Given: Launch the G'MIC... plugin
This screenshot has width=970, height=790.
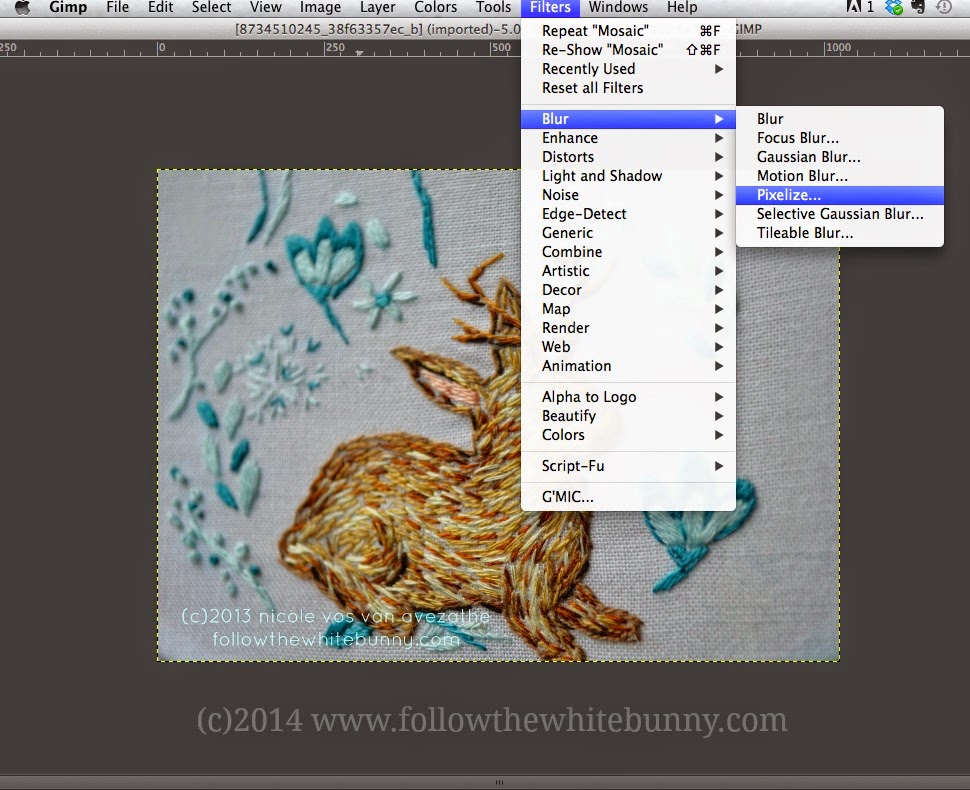Looking at the screenshot, I should [x=629, y=497].
